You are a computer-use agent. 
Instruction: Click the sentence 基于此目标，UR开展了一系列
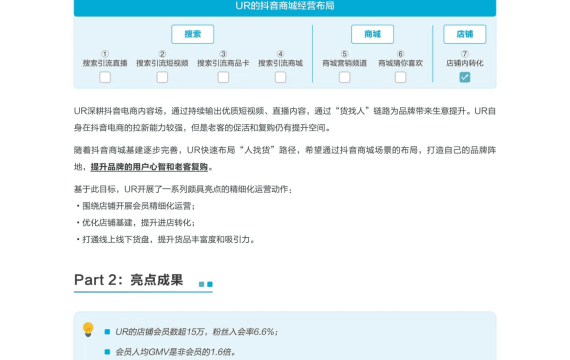(x=183, y=189)
